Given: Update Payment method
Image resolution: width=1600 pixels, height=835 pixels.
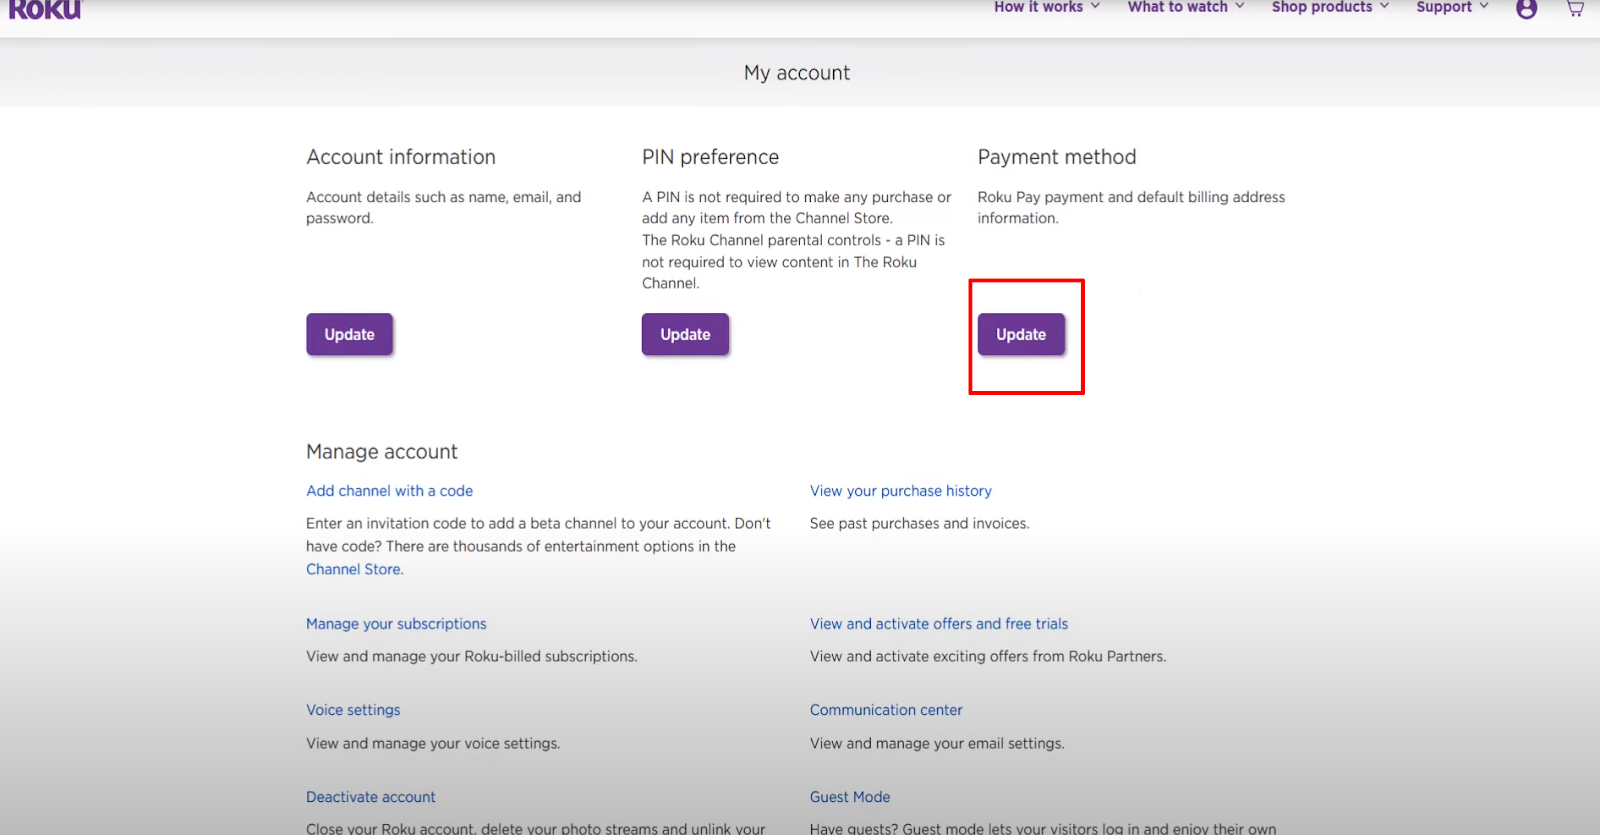Looking at the screenshot, I should point(1021,334).
